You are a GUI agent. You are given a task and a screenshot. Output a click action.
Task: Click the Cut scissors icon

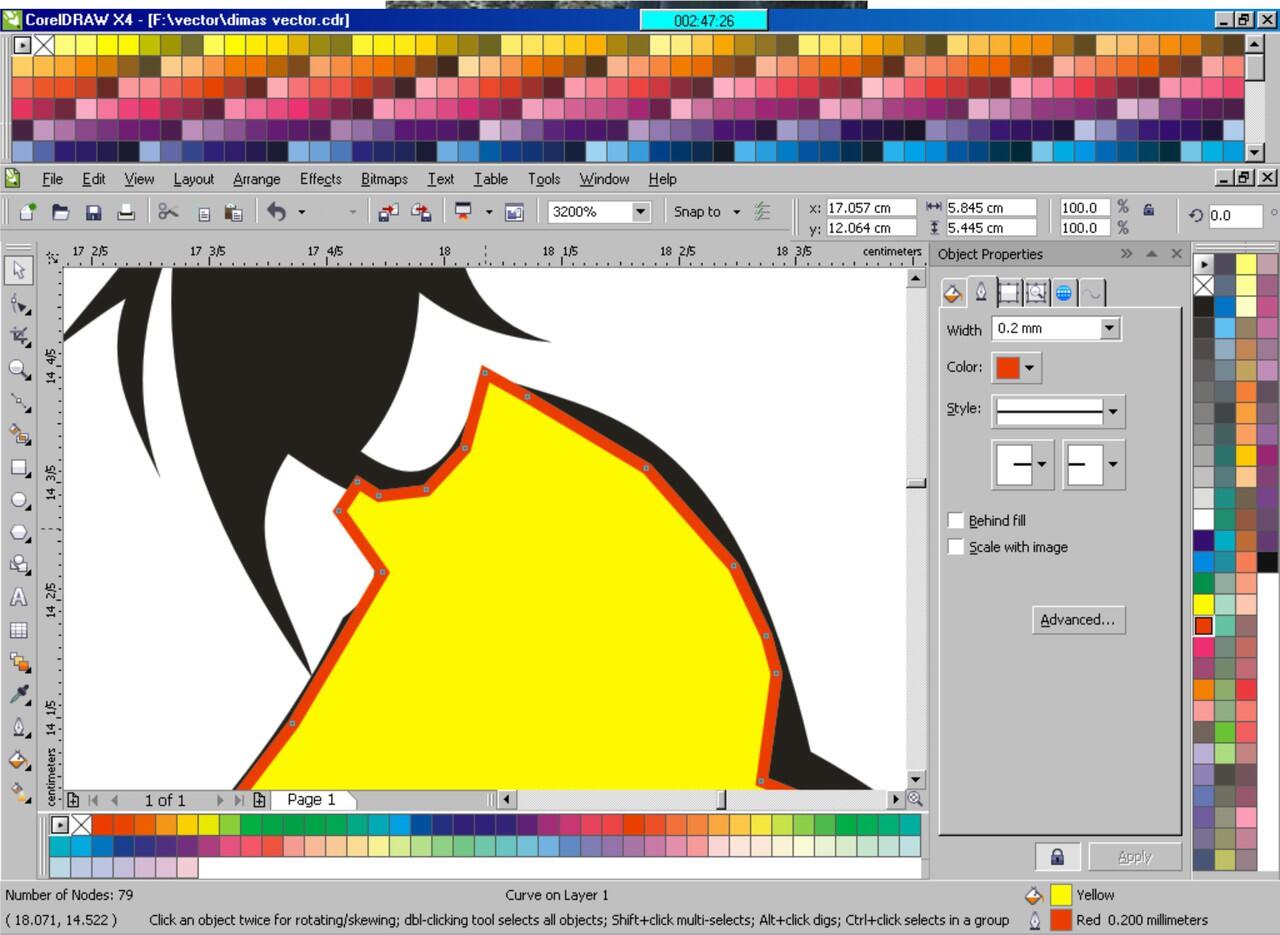pos(168,212)
